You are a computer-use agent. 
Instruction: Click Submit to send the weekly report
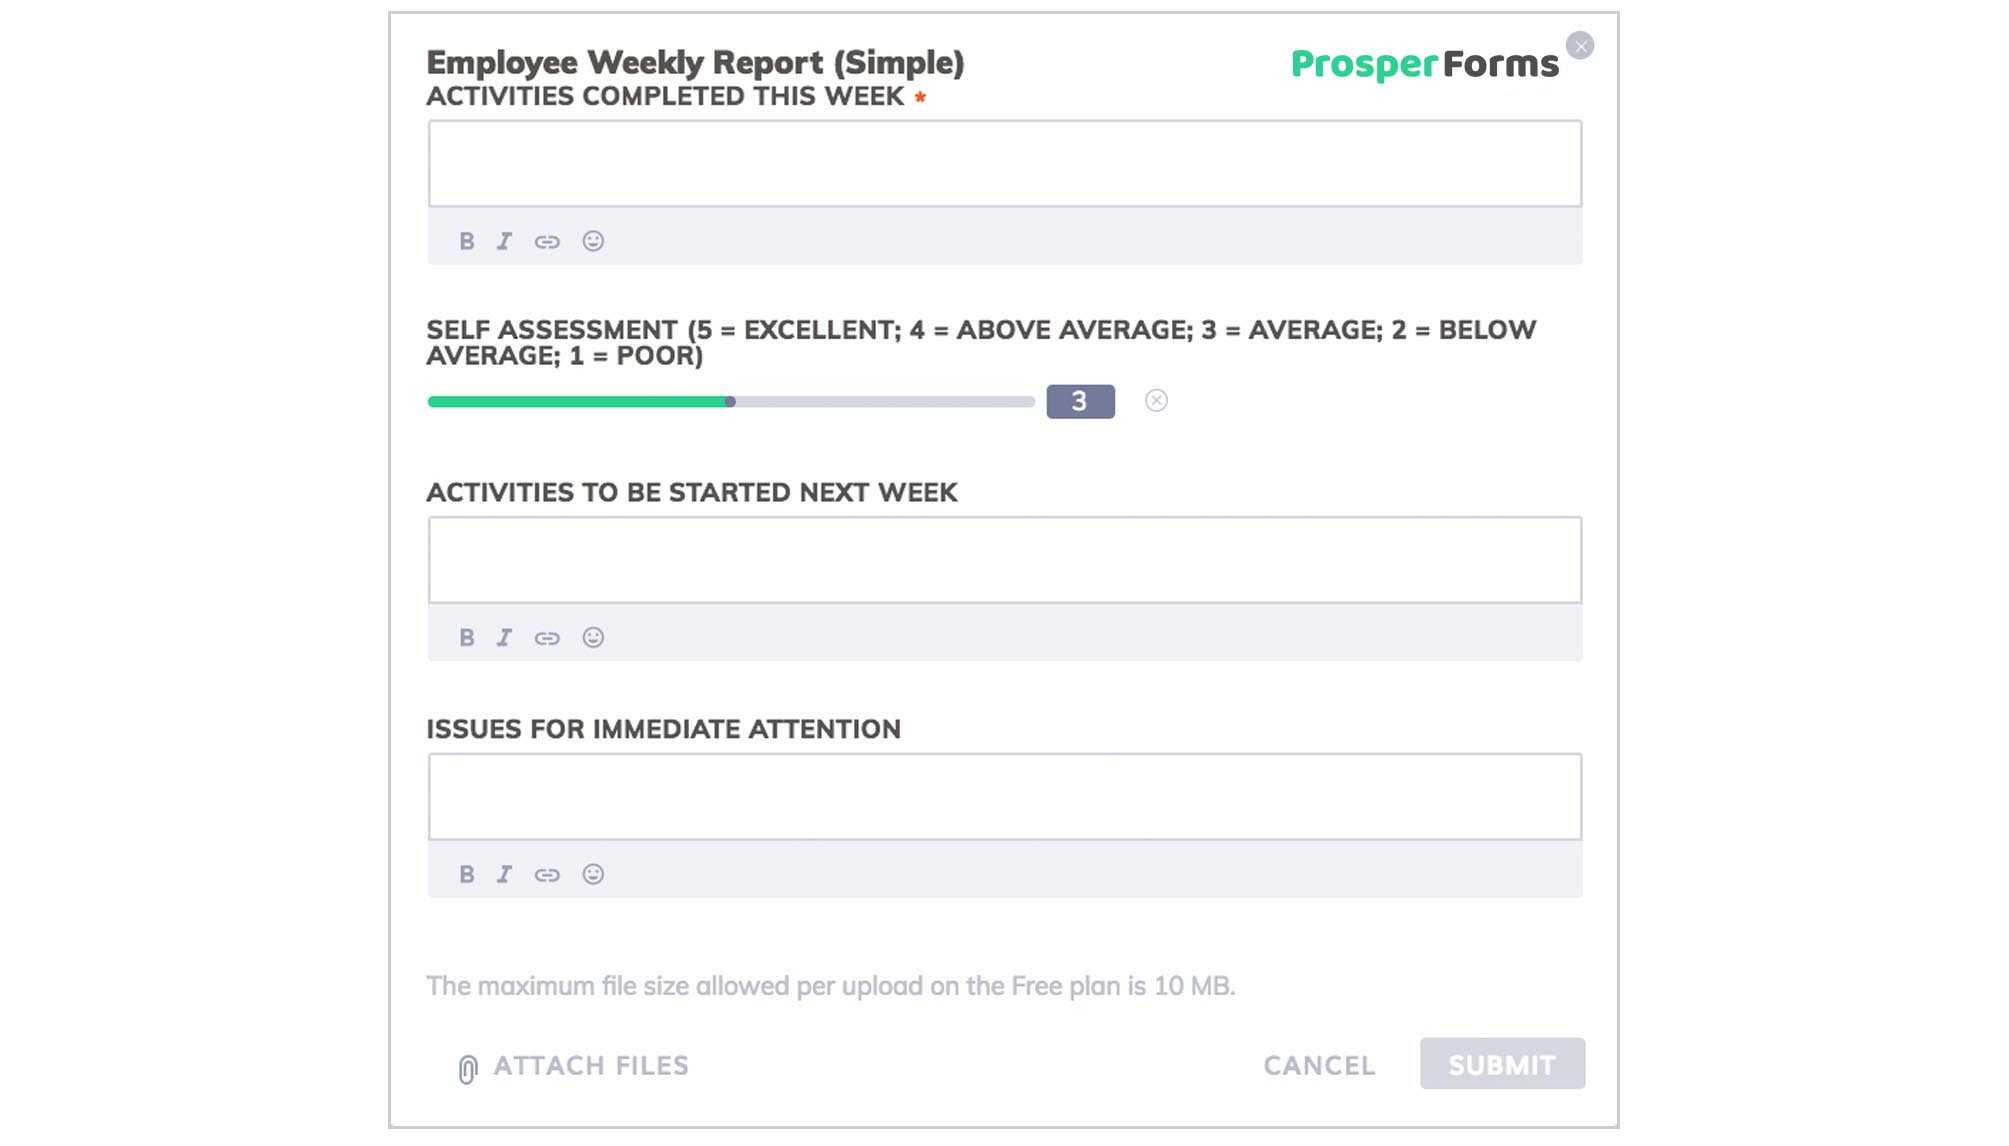[1501, 1063]
